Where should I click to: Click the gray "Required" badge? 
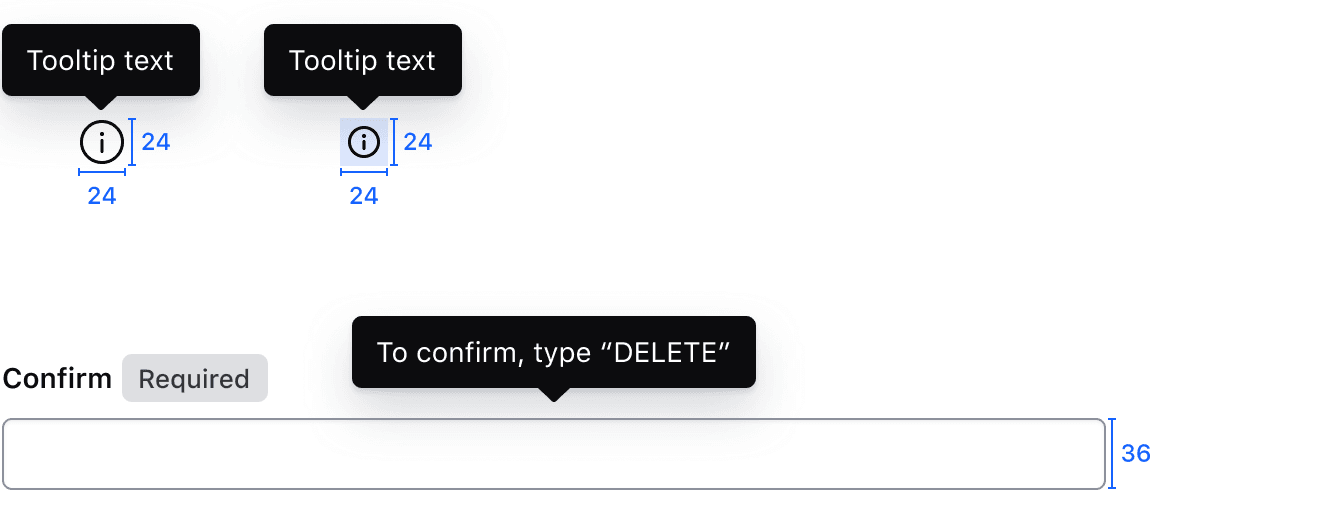pyautogui.click(x=195, y=379)
